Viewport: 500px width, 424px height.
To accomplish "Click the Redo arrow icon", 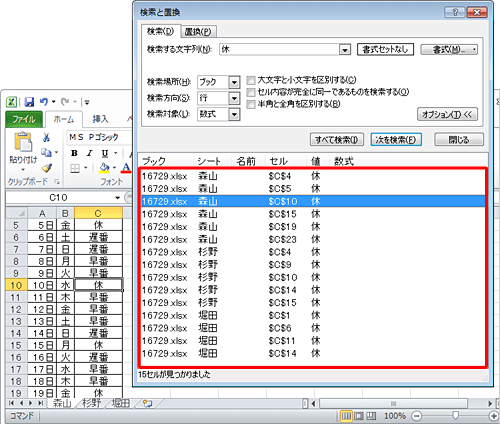I will [65, 102].
